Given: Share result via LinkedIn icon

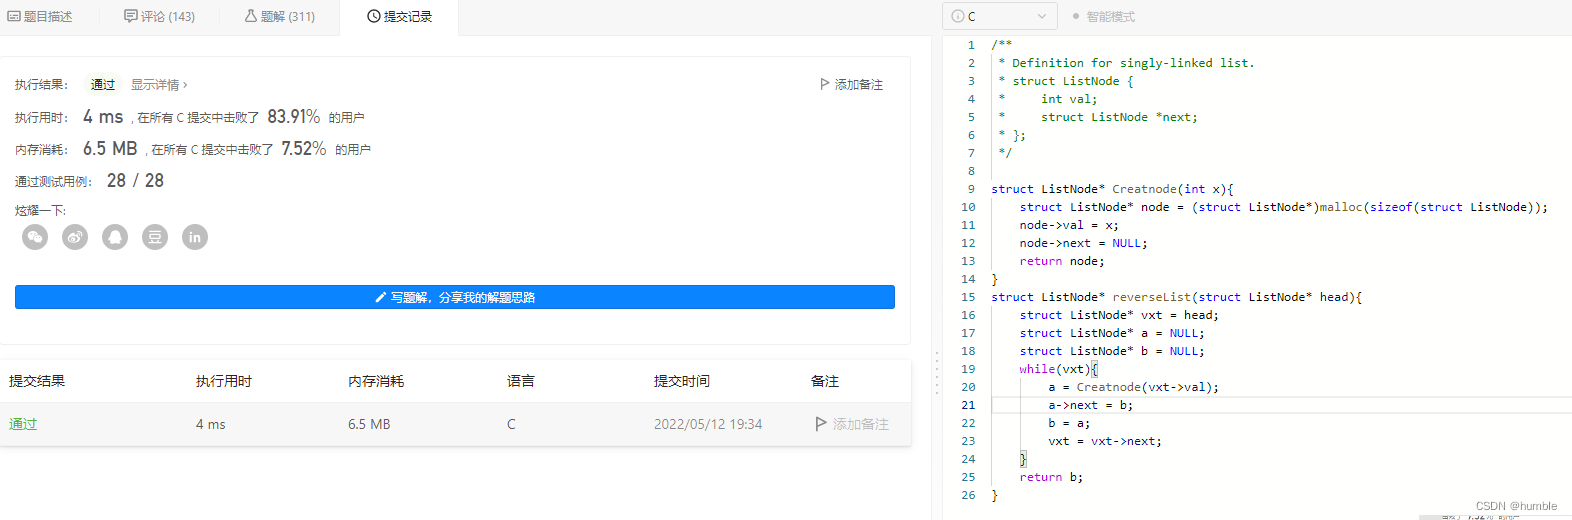Looking at the screenshot, I should (195, 237).
